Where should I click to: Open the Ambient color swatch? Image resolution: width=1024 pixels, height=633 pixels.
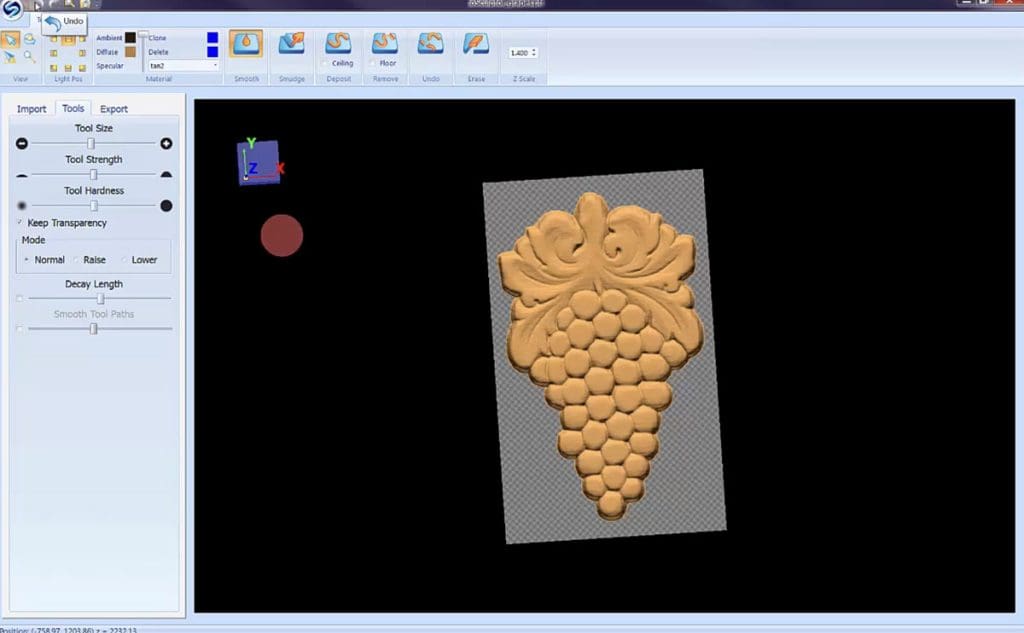click(x=131, y=38)
